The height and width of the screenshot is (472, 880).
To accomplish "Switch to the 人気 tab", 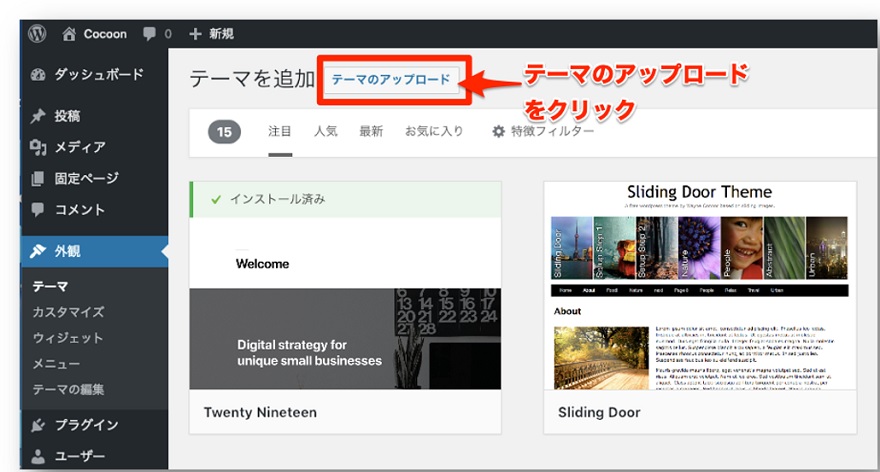I will click(326, 132).
